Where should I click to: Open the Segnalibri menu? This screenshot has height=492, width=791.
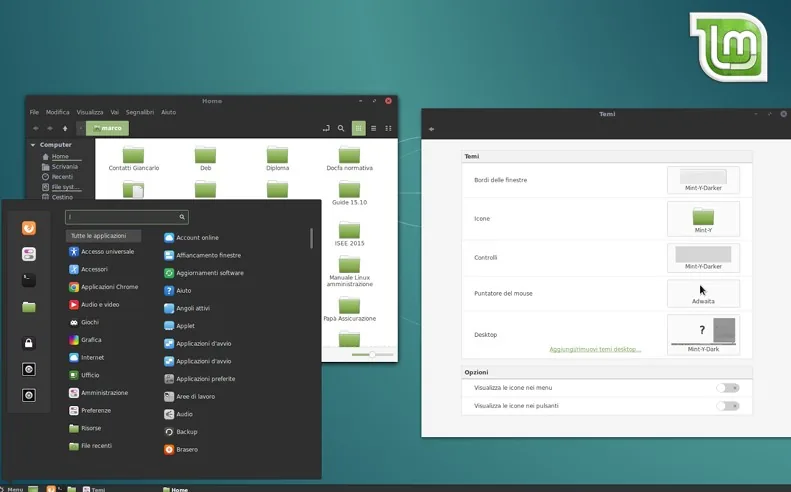tap(140, 112)
